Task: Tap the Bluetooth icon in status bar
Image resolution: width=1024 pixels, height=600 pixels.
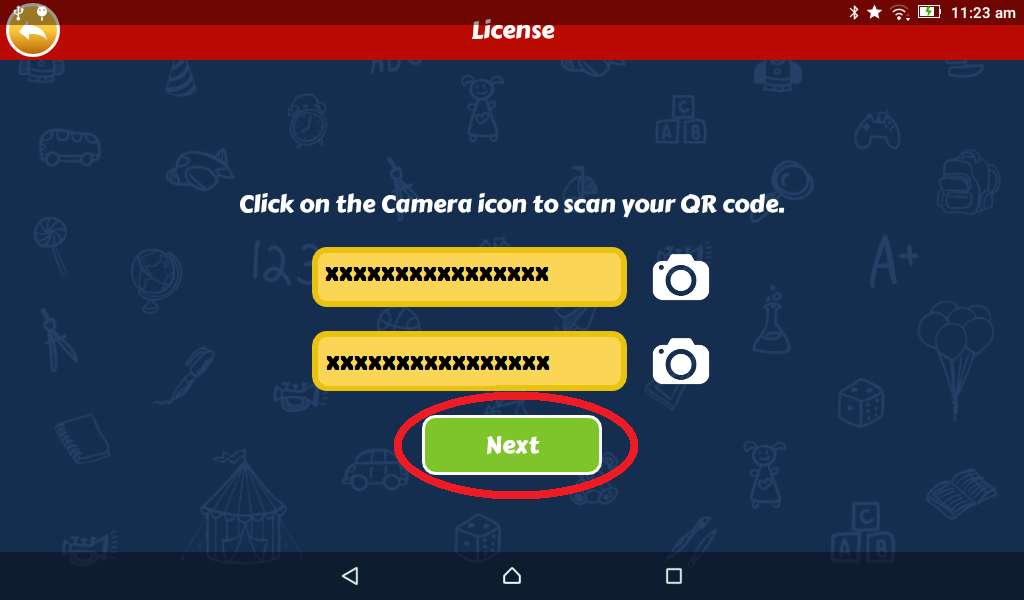Action: [854, 12]
